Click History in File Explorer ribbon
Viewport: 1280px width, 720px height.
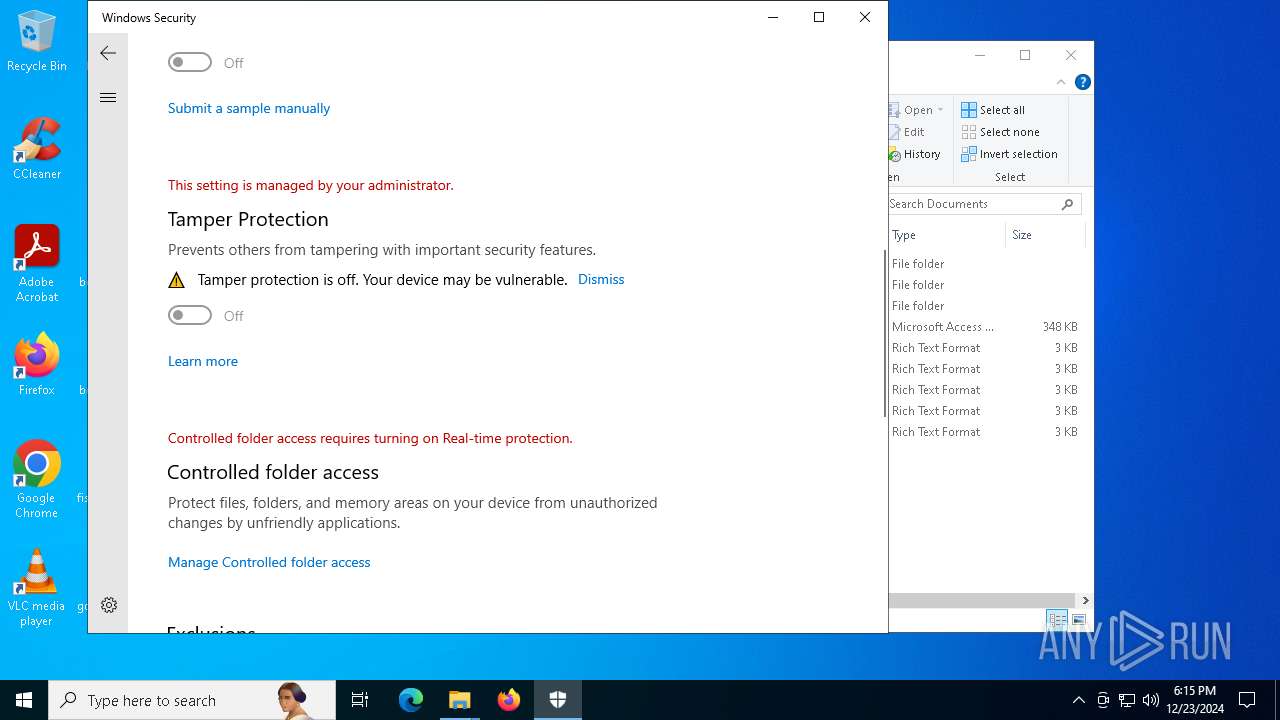(x=915, y=154)
